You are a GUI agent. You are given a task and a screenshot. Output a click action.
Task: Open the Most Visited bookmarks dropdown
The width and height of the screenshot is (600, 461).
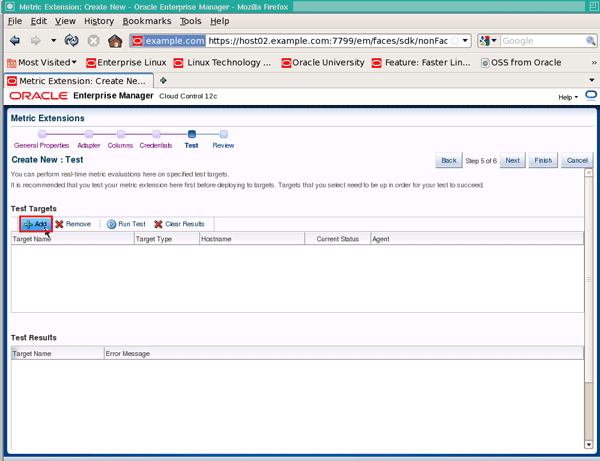(42, 62)
